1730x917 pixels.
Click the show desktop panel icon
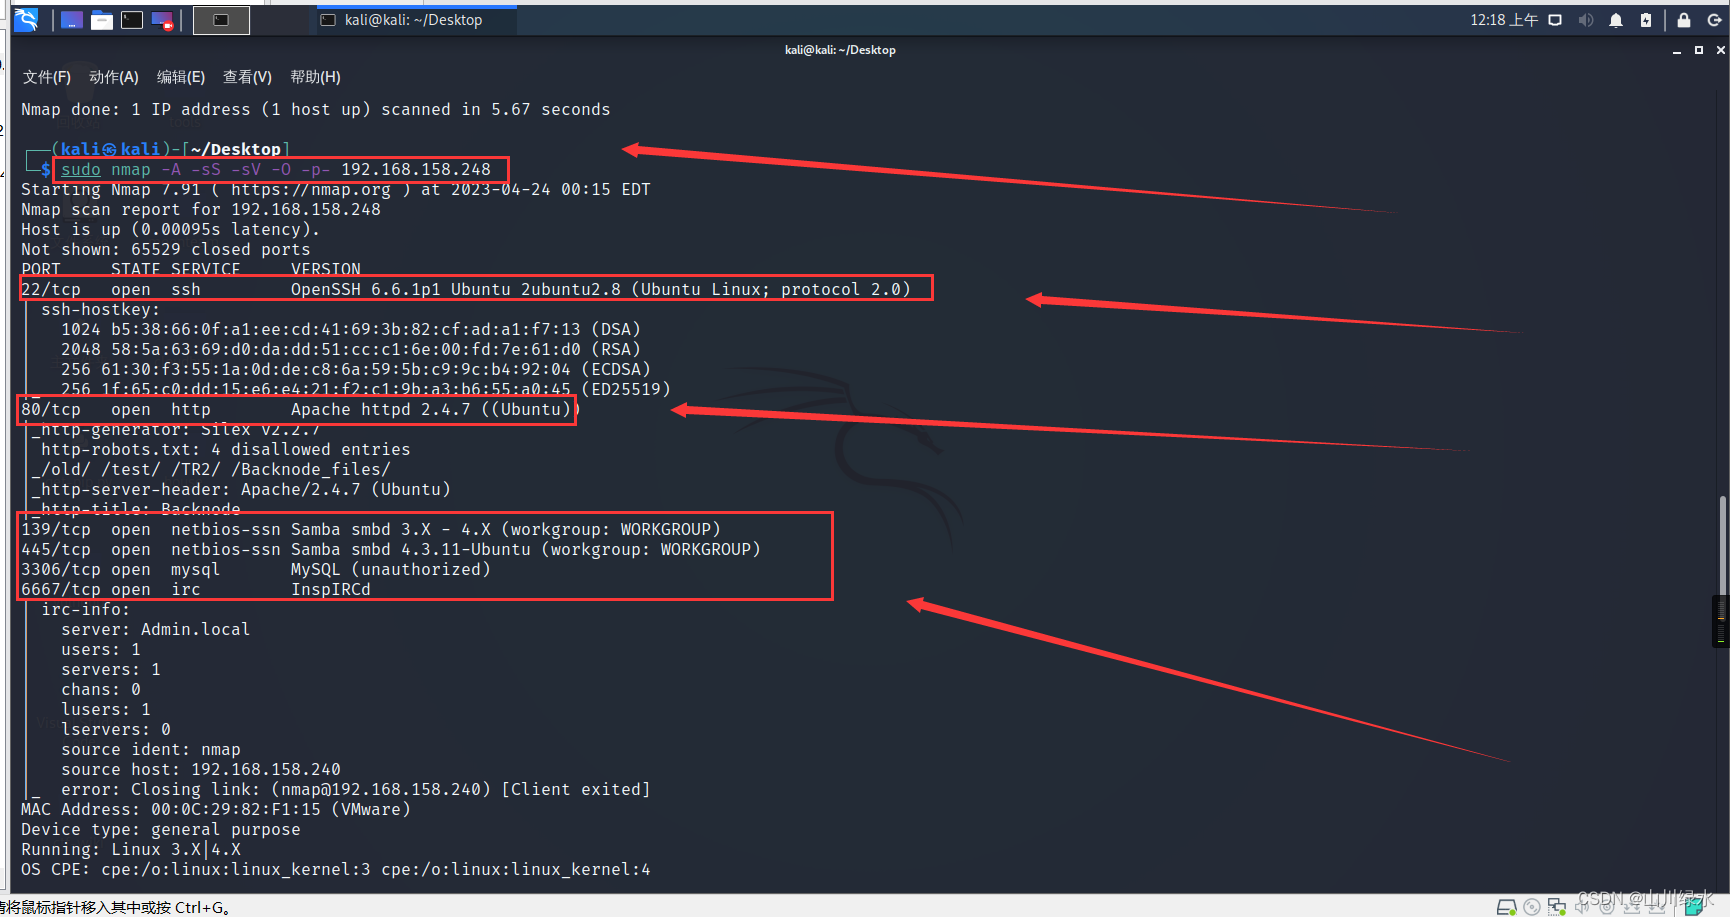click(72, 20)
